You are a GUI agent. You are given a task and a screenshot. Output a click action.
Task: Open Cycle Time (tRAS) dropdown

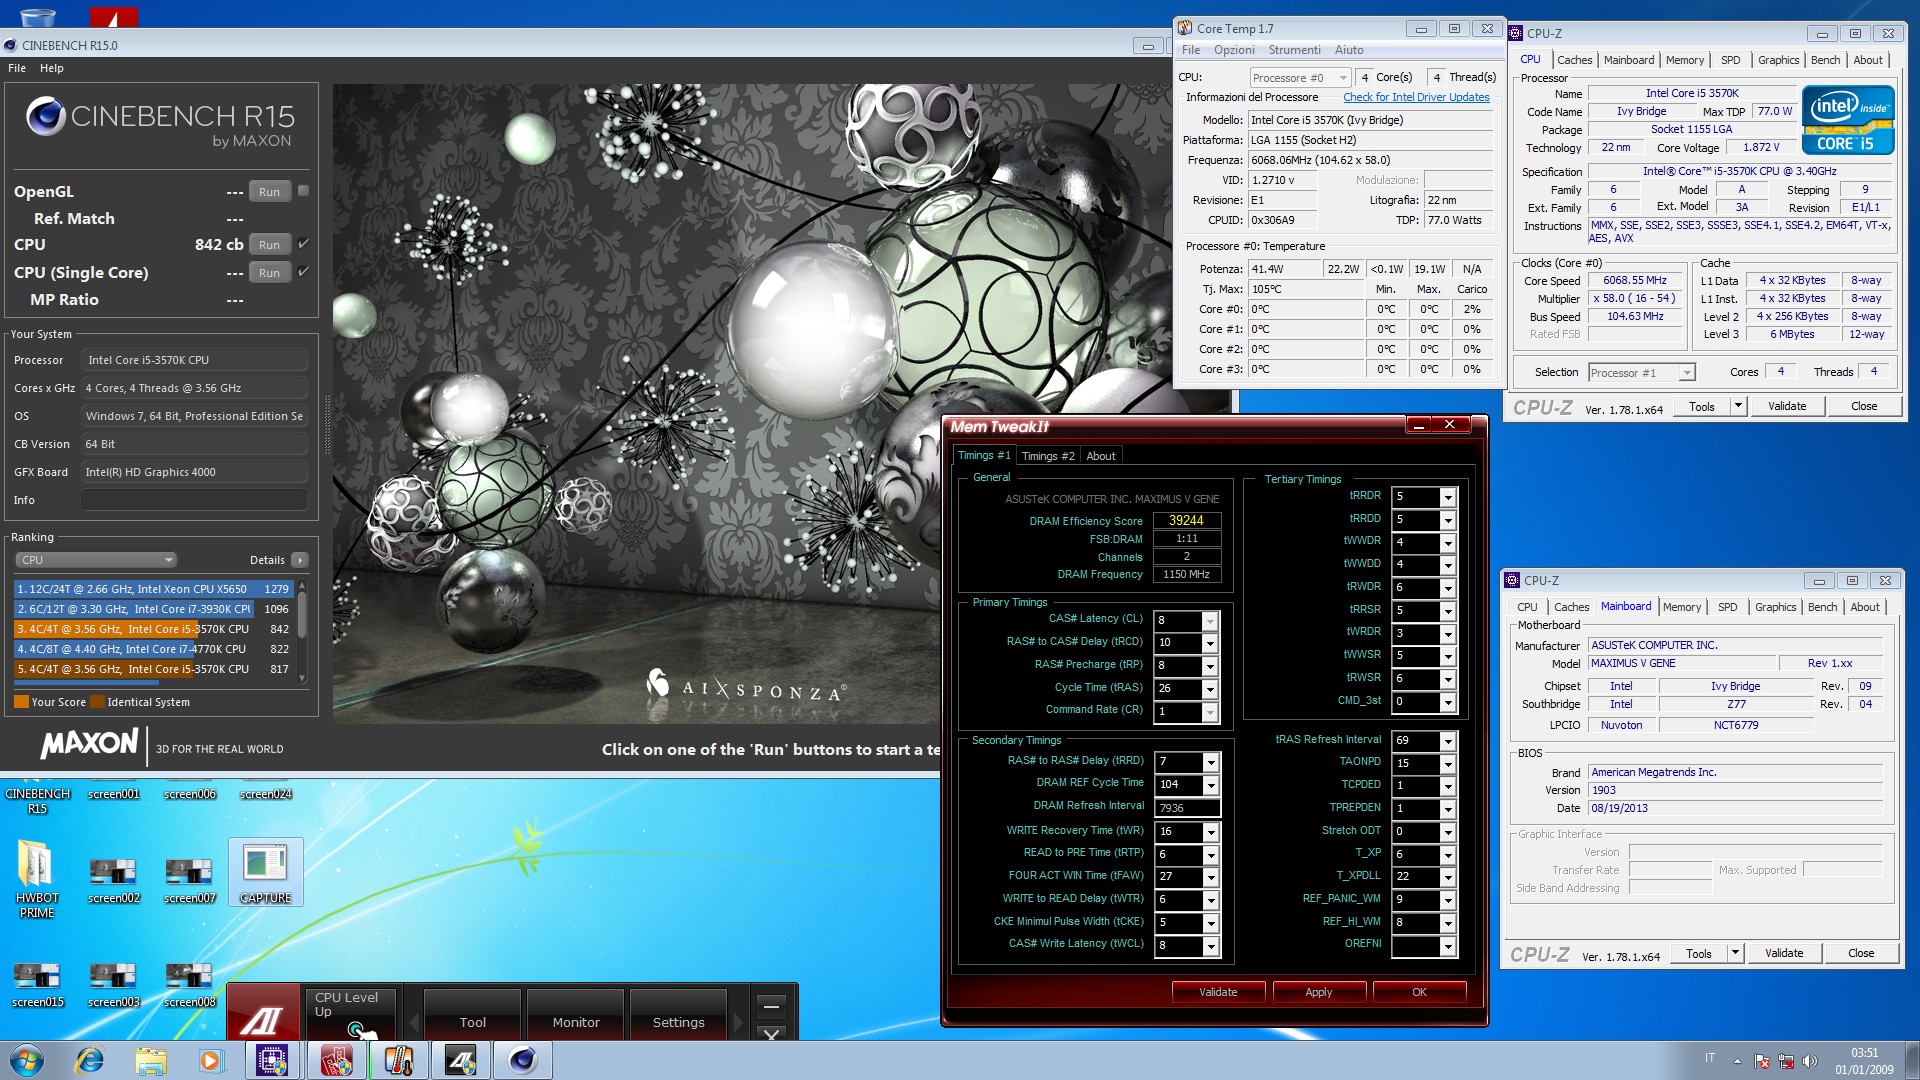click(x=1209, y=689)
